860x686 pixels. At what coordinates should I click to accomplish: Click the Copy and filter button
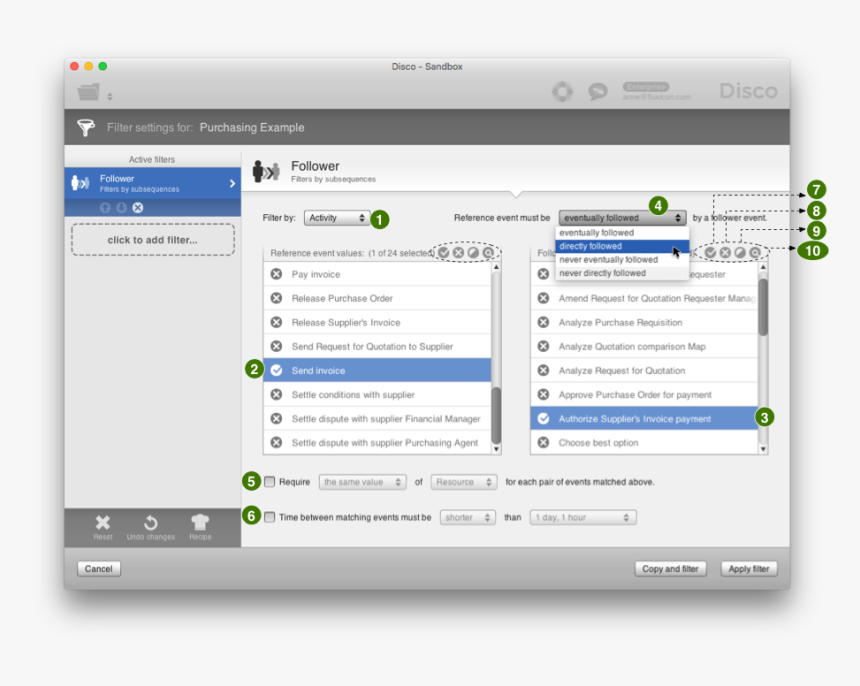(x=670, y=569)
